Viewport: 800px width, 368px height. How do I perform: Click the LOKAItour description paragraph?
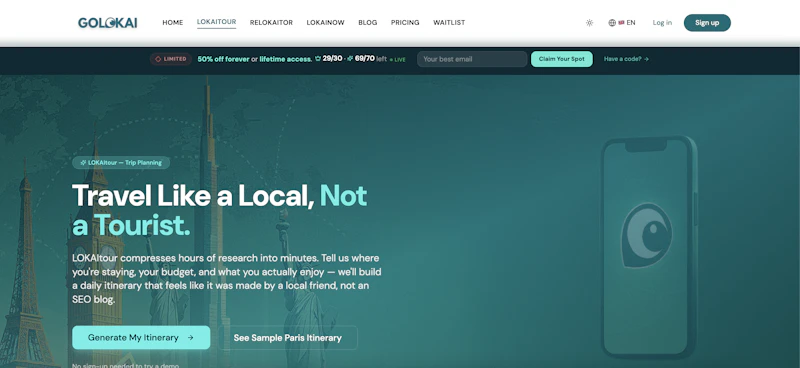tap(227, 279)
